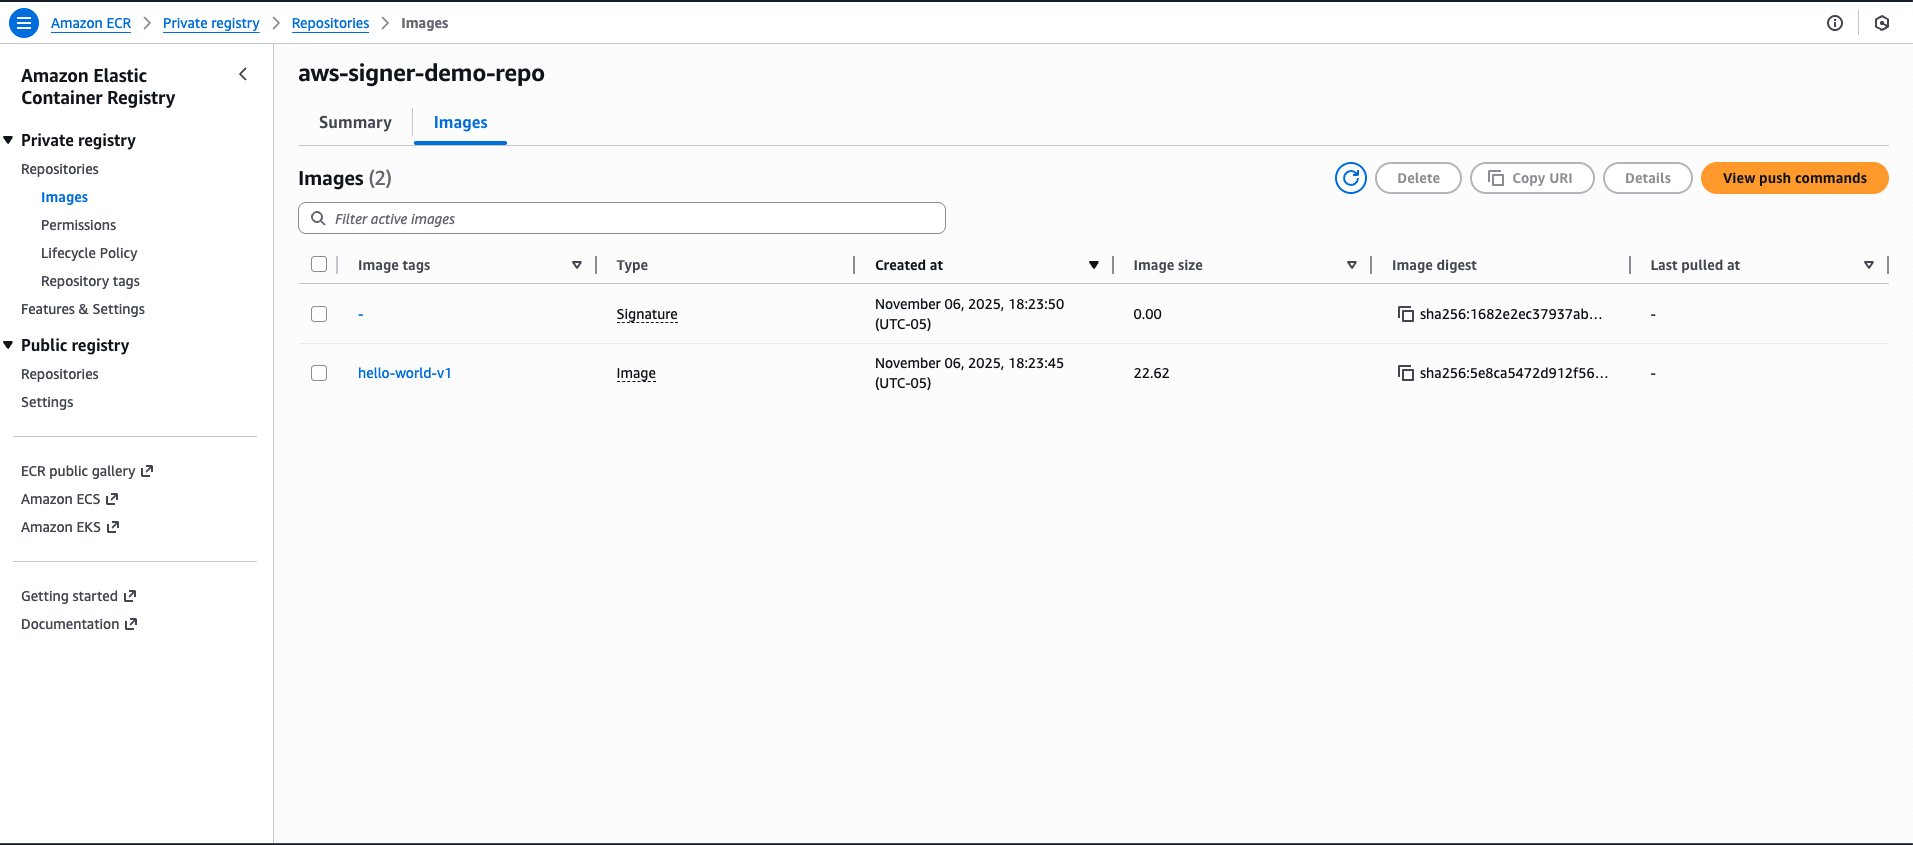
Task: Collapse the sidebar with the chevron arrow
Action: [243, 74]
